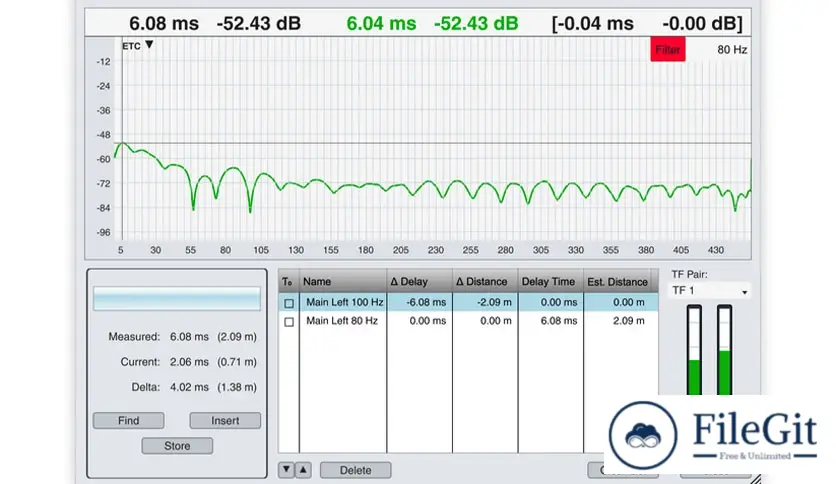The image size is (836, 484).
Task: Click the left TF input level meter
Action: (x=694, y=350)
